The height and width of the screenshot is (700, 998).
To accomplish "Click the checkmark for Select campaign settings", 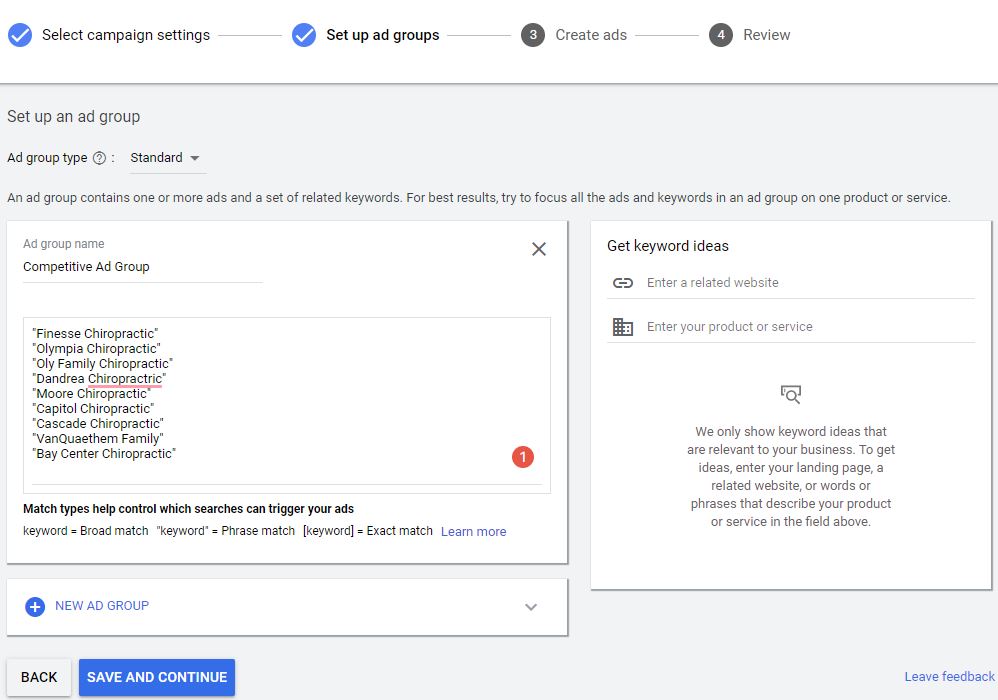I will tap(19, 35).
